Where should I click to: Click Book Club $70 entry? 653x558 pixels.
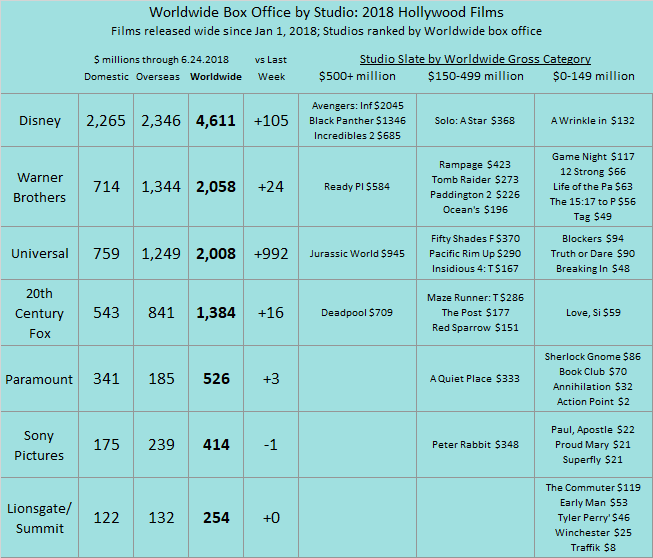[593, 371]
